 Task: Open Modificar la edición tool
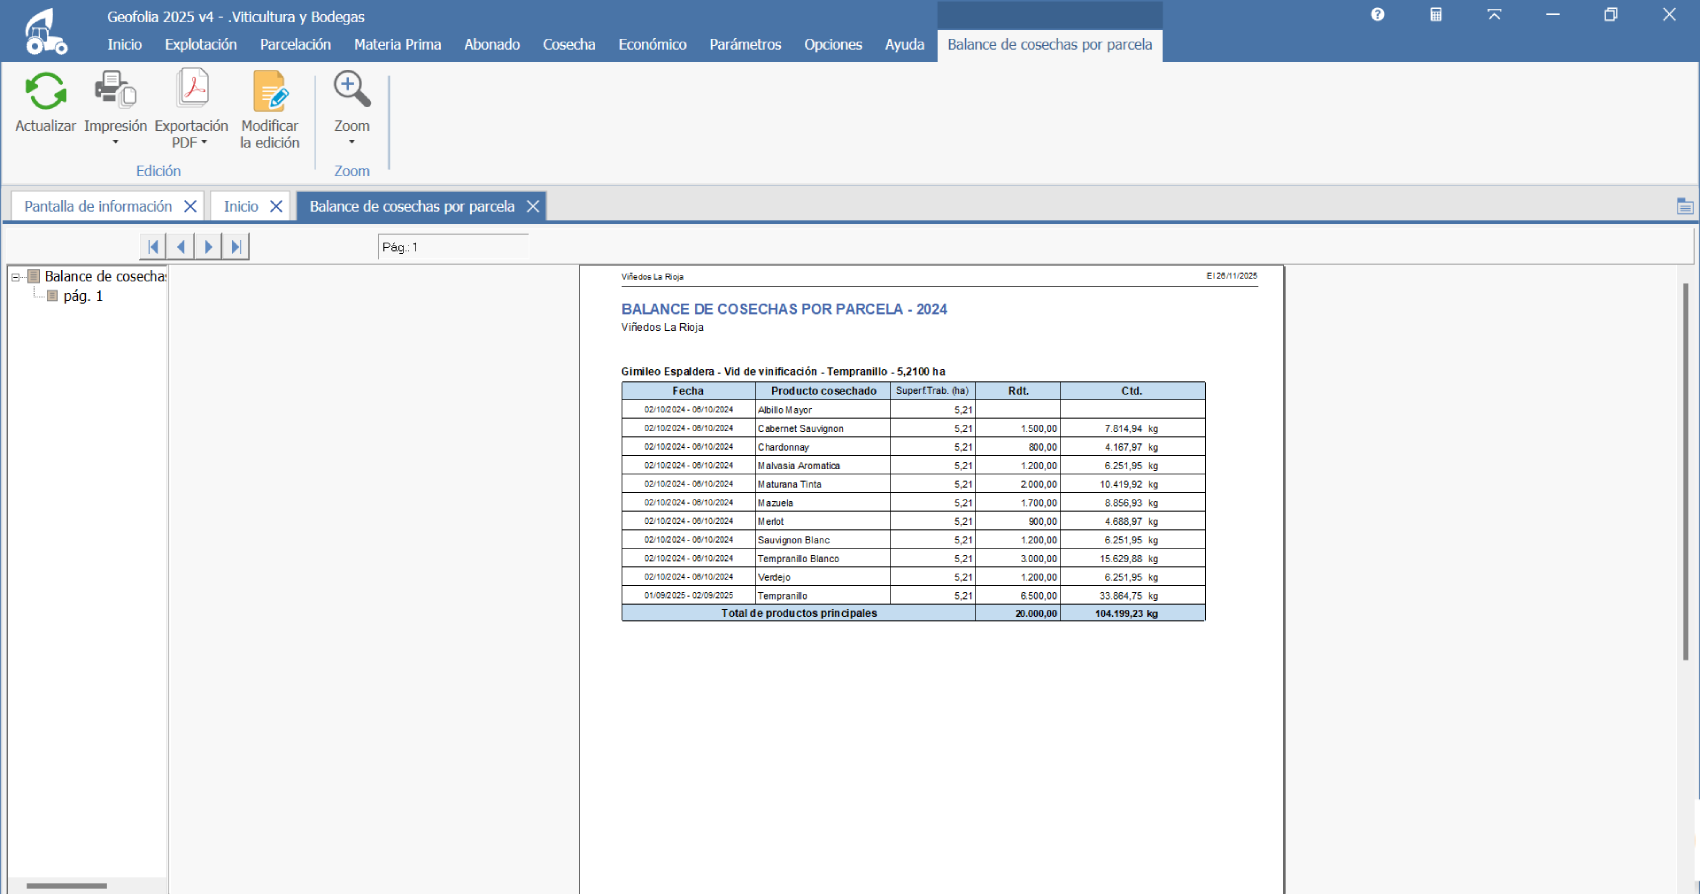tap(269, 92)
